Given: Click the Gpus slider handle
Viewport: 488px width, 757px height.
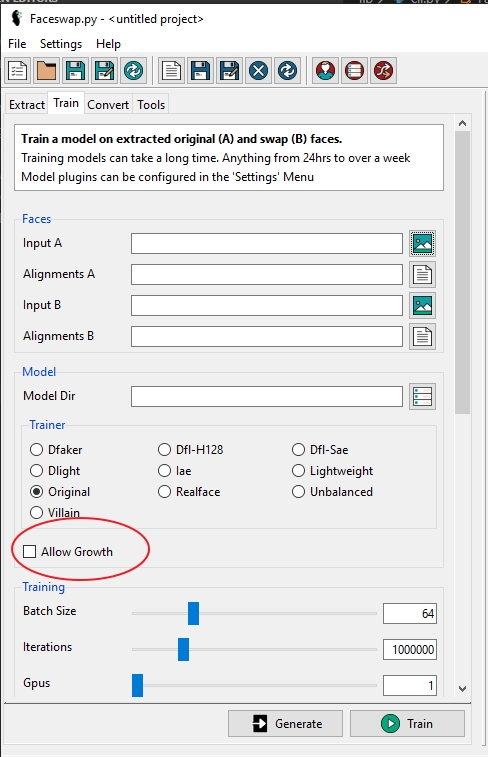Looking at the screenshot, I should (x=138, y=685).
